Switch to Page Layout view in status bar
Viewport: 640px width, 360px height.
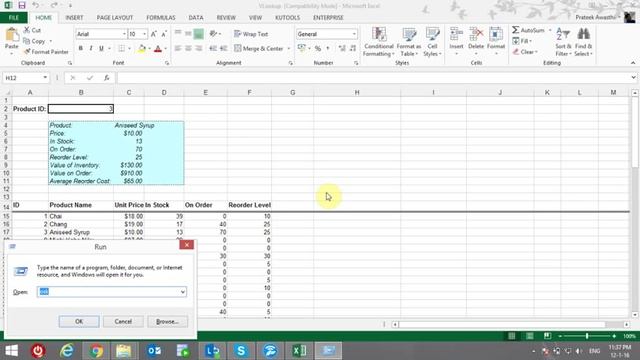pyautogui.click(x=529, y=336)
